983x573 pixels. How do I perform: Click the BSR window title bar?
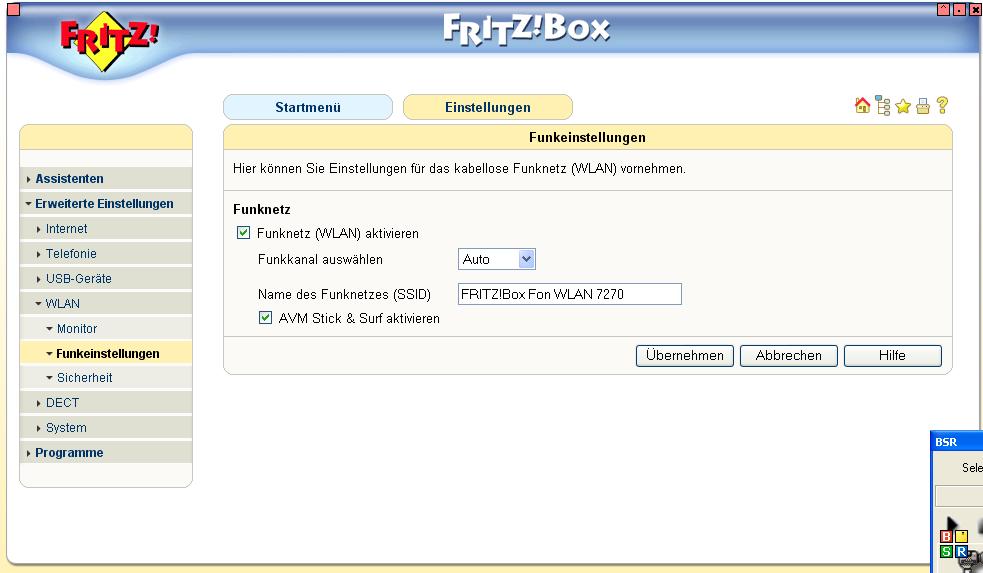[x=957, y=441]
